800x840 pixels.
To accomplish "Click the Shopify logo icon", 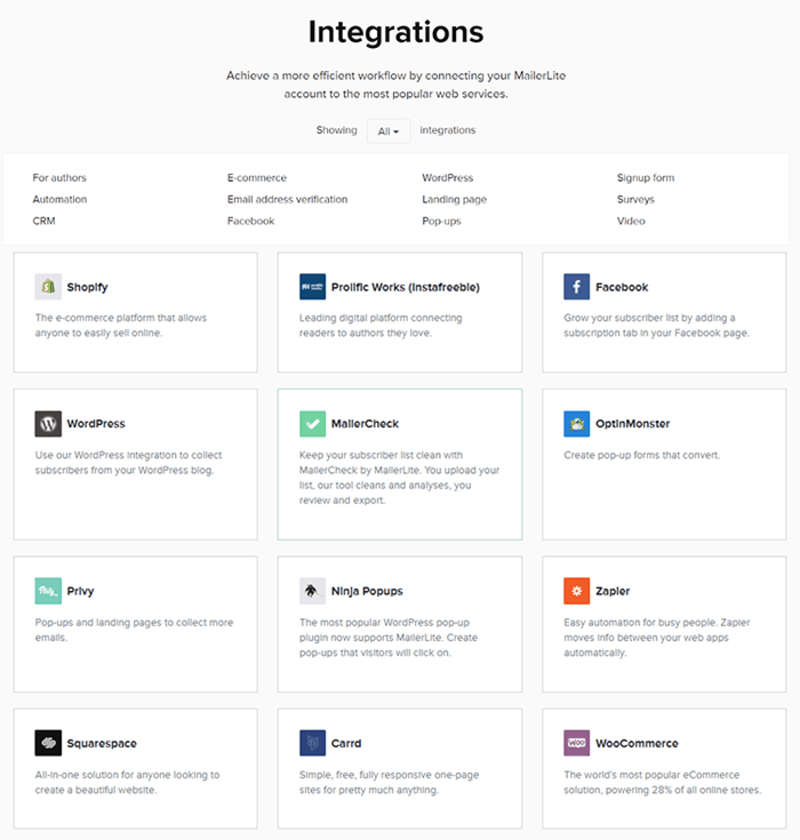I will (x=48, y=287).
